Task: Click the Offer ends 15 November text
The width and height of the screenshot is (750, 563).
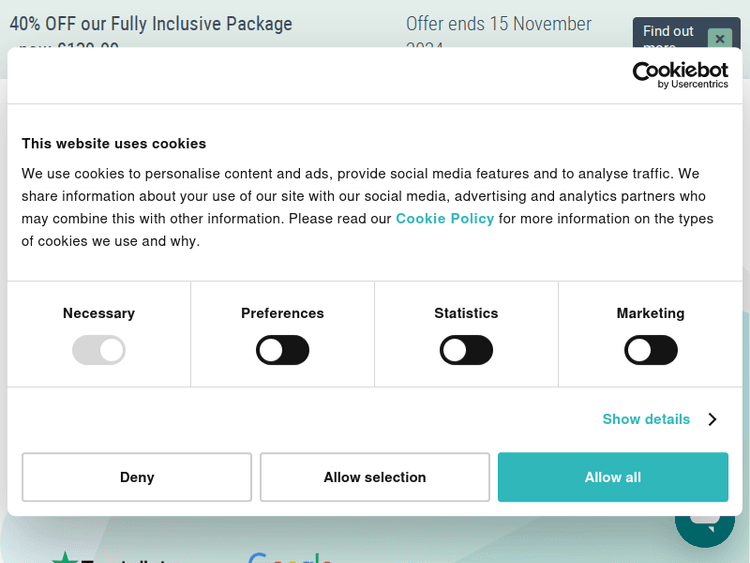Action: (x=498, y=23)
